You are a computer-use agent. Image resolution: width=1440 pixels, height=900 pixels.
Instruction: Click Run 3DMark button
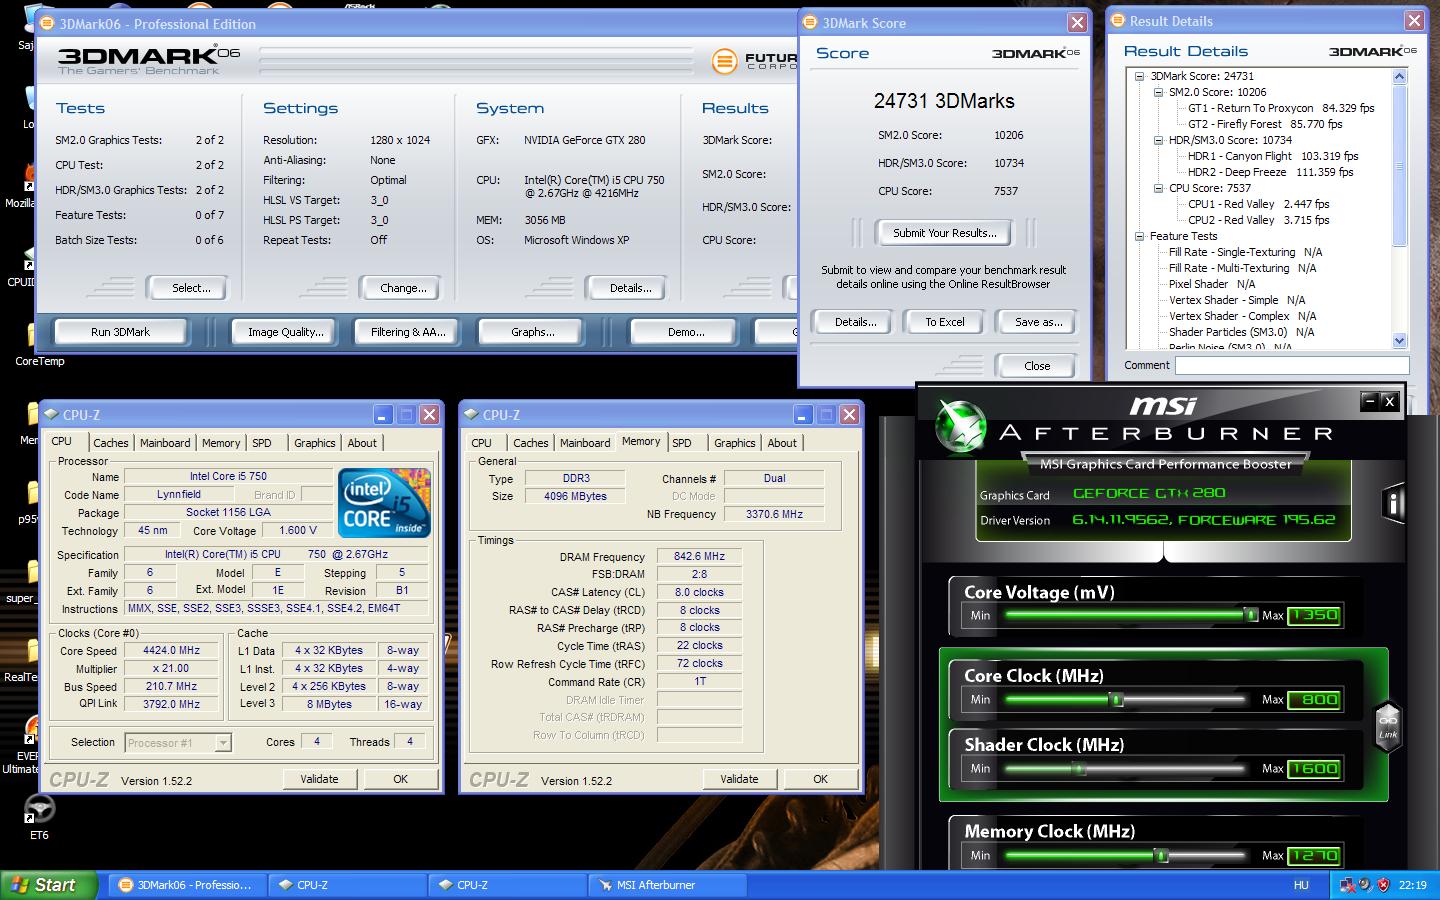120,332
